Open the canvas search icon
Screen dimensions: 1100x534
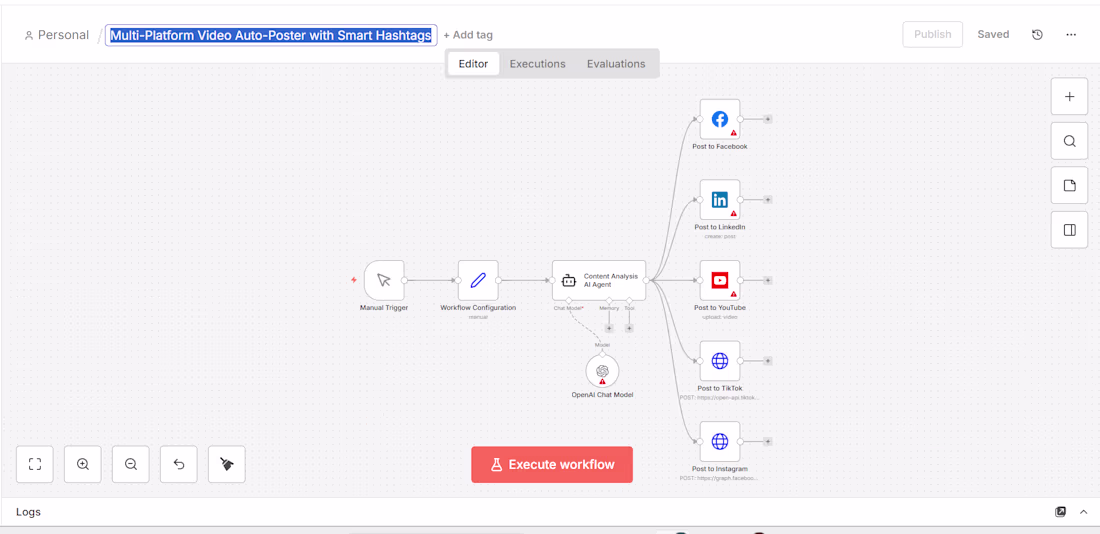coord(1069,141)
